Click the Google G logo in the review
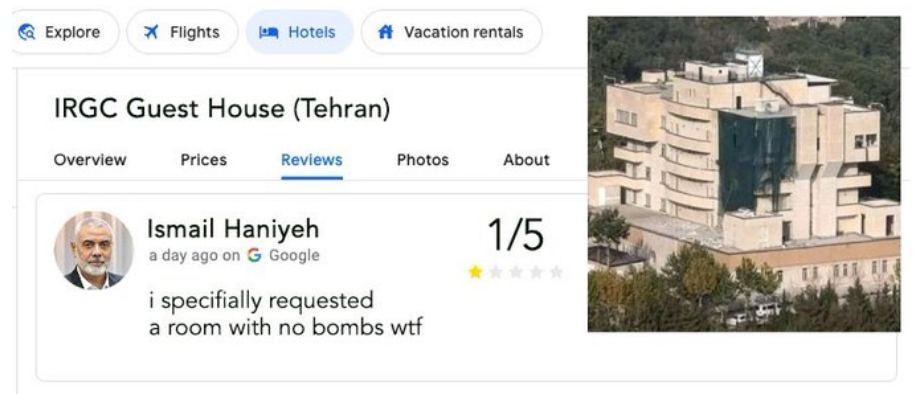 254,255
